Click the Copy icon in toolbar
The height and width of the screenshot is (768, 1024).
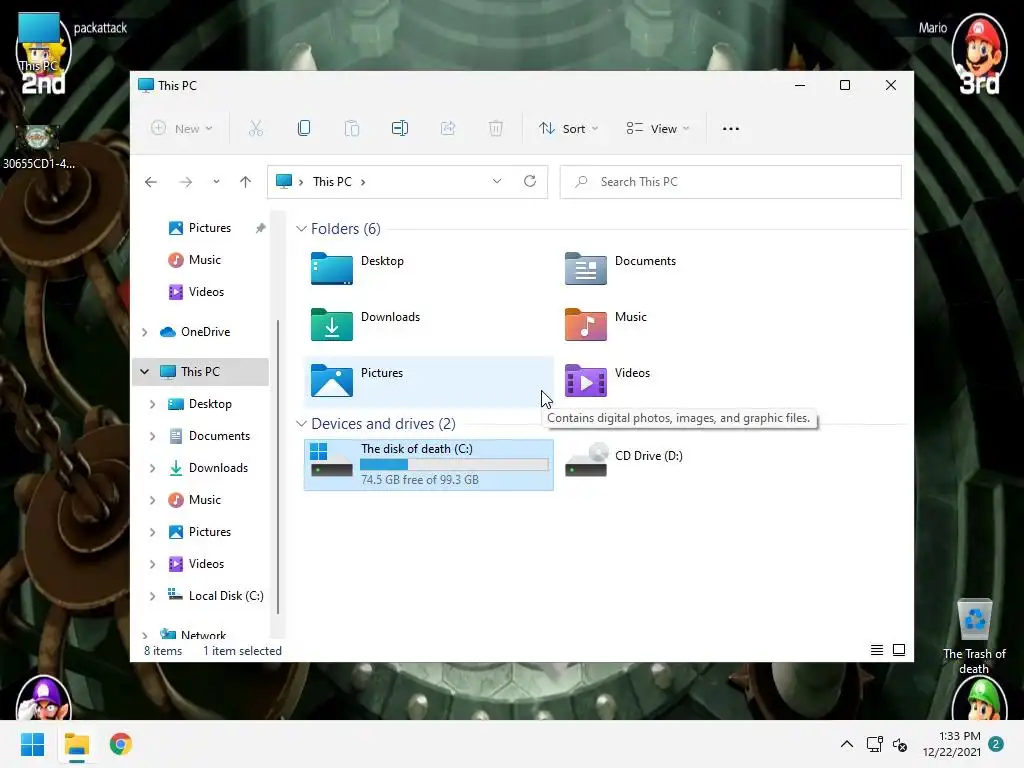coord(304,129)
